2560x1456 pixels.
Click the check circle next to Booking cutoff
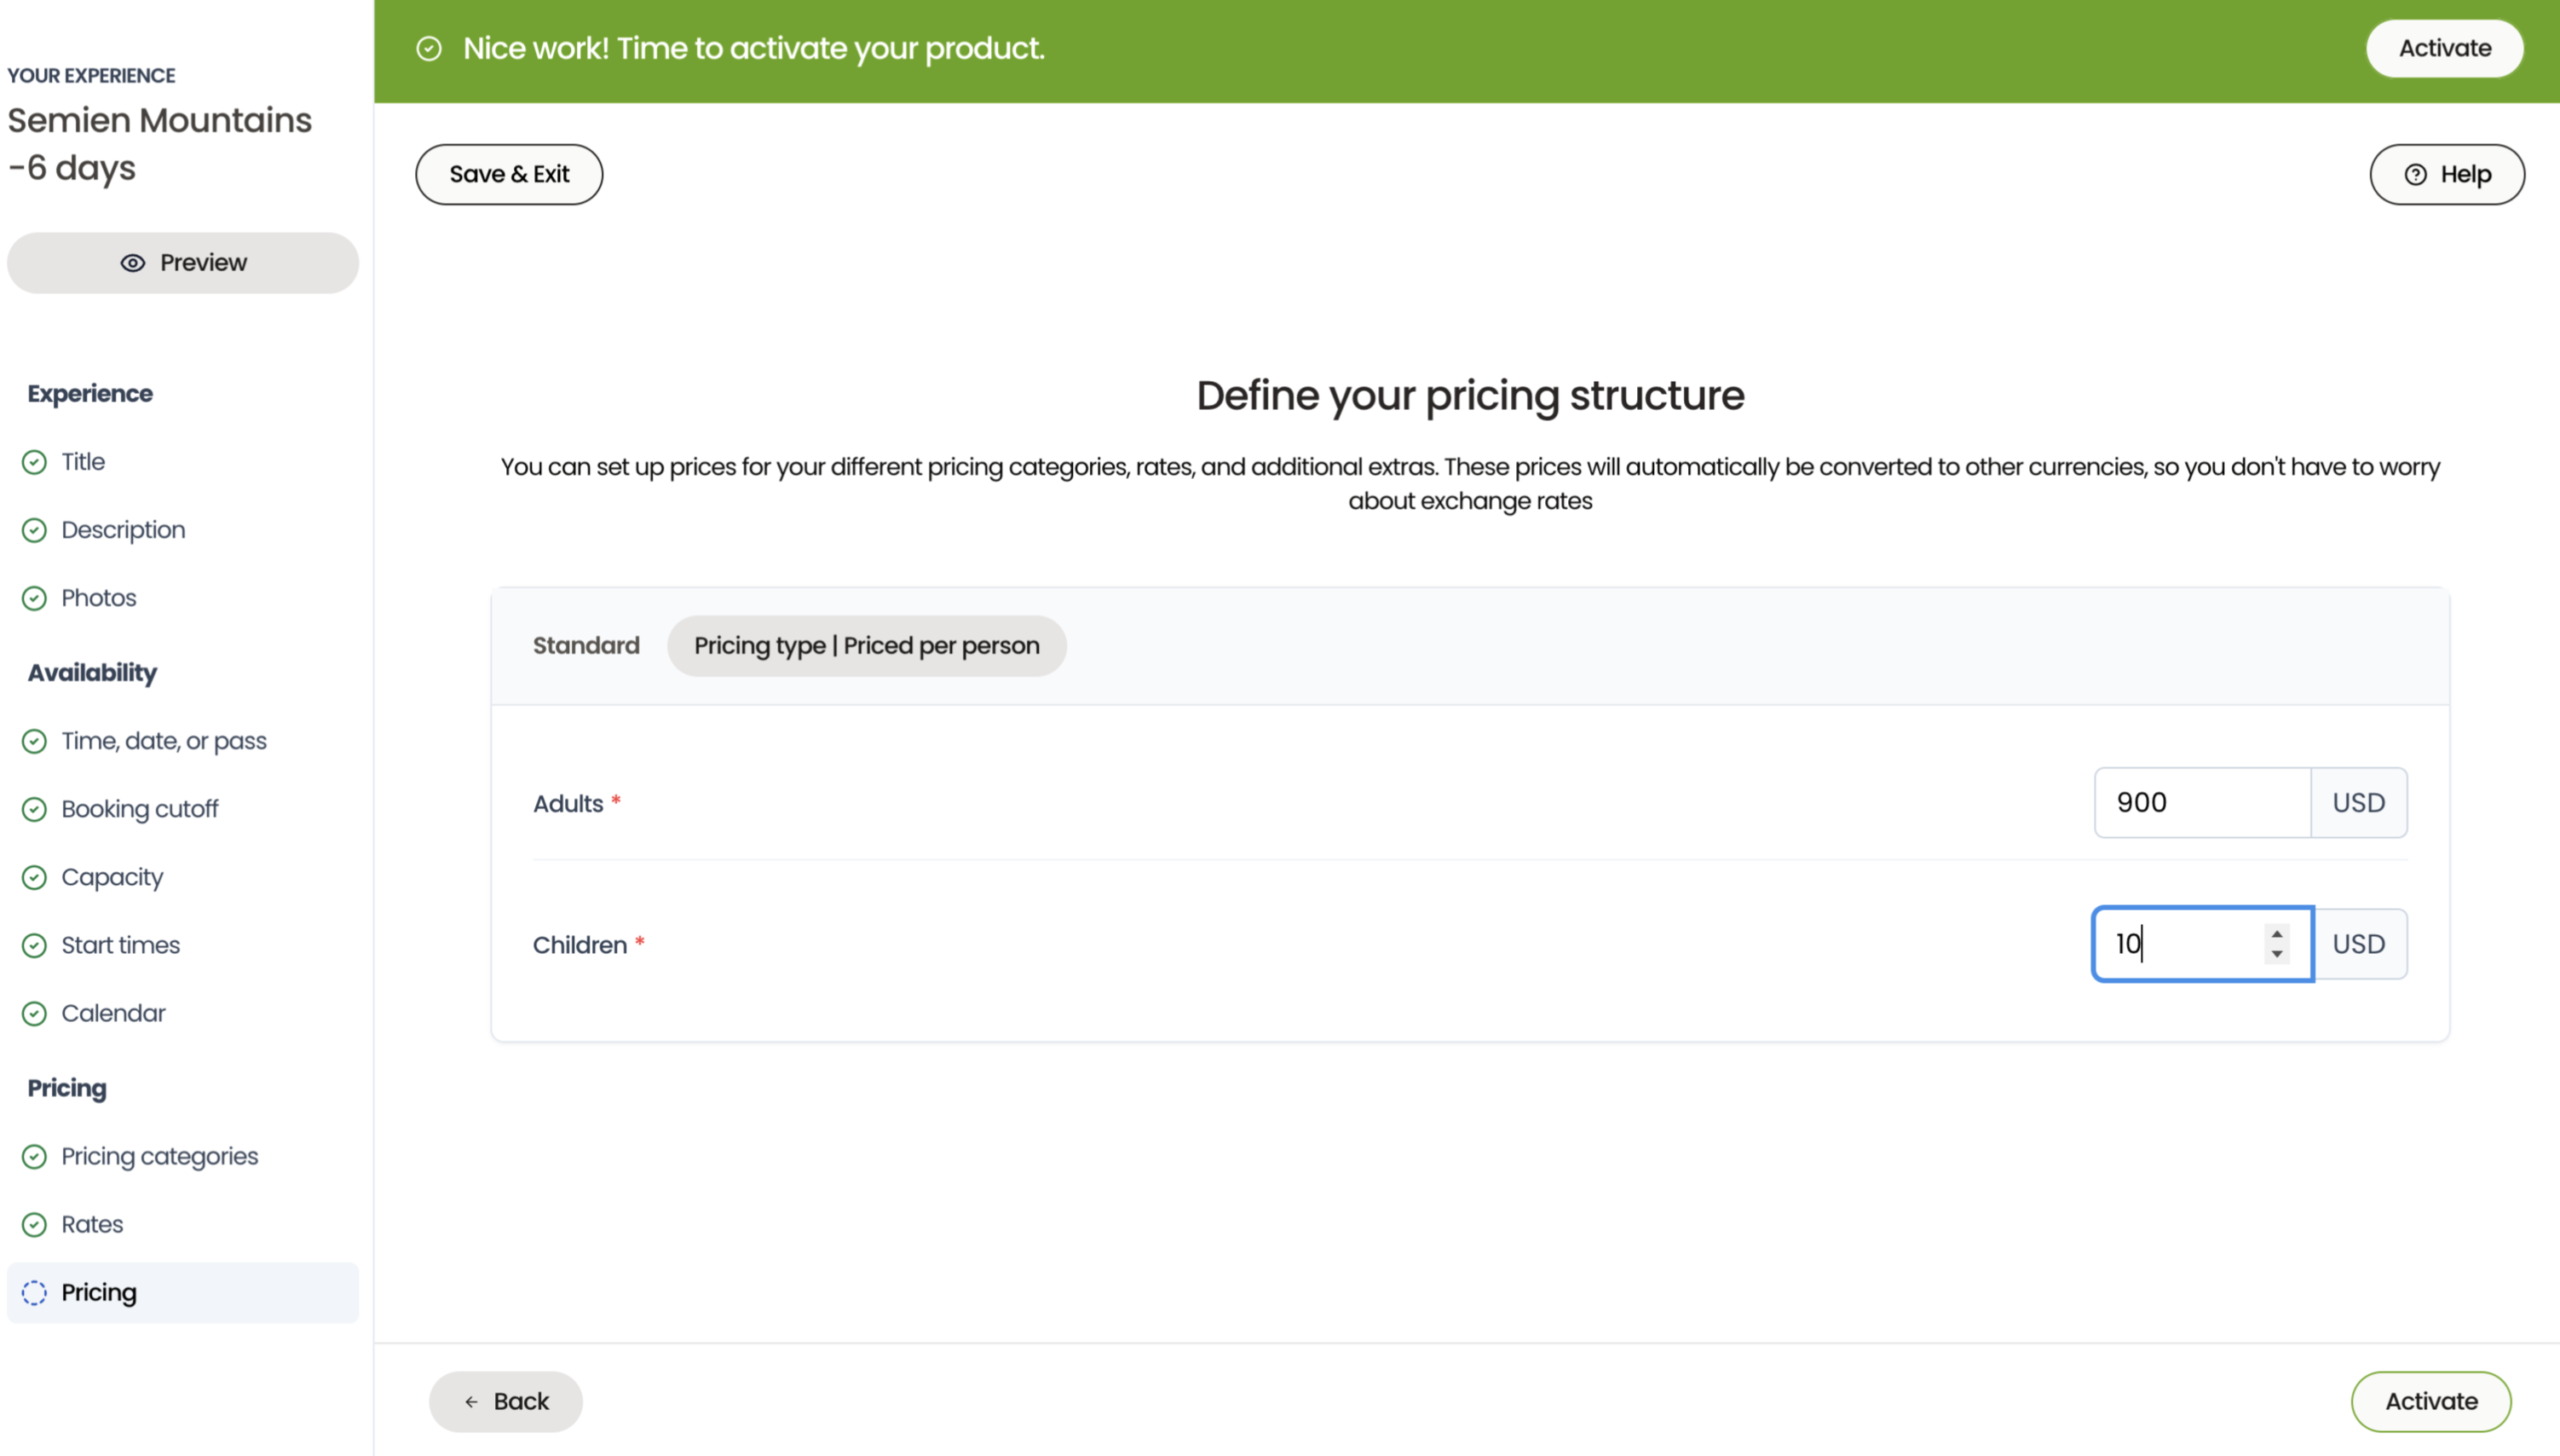click(34, 809)
